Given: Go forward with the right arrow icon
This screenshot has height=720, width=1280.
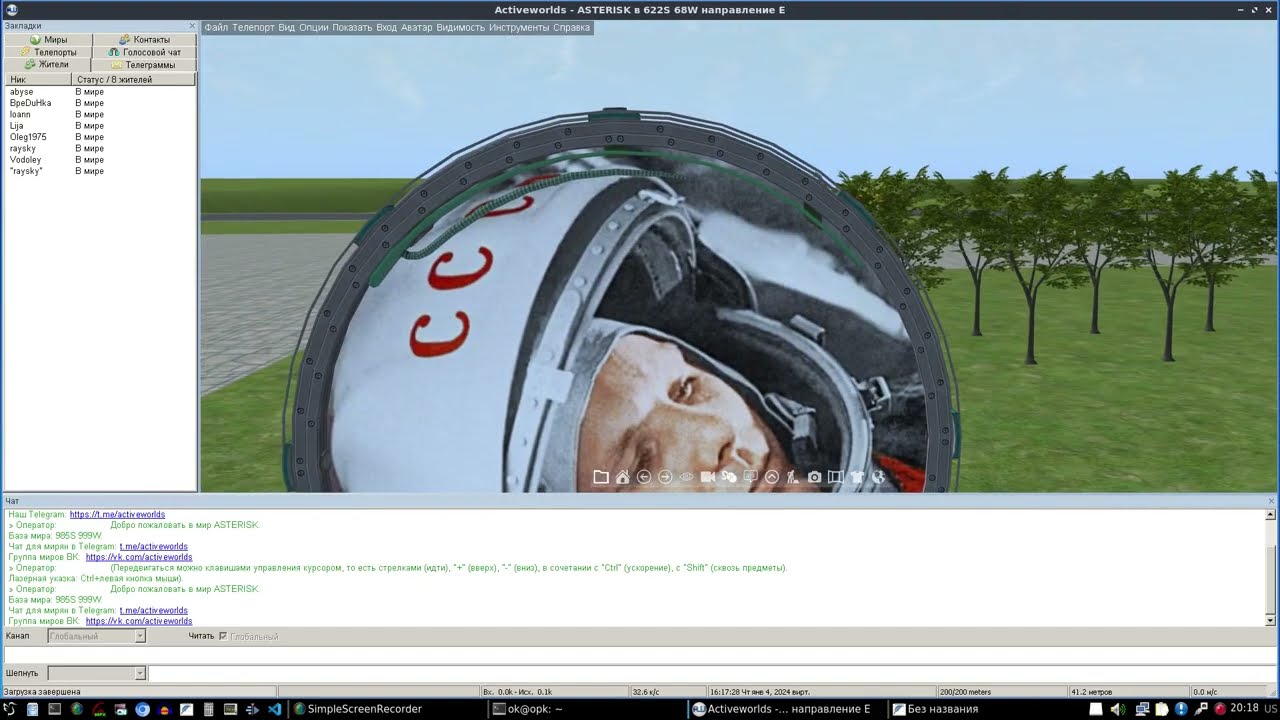Looking at the screenshot, I should [x=665, y=477].
